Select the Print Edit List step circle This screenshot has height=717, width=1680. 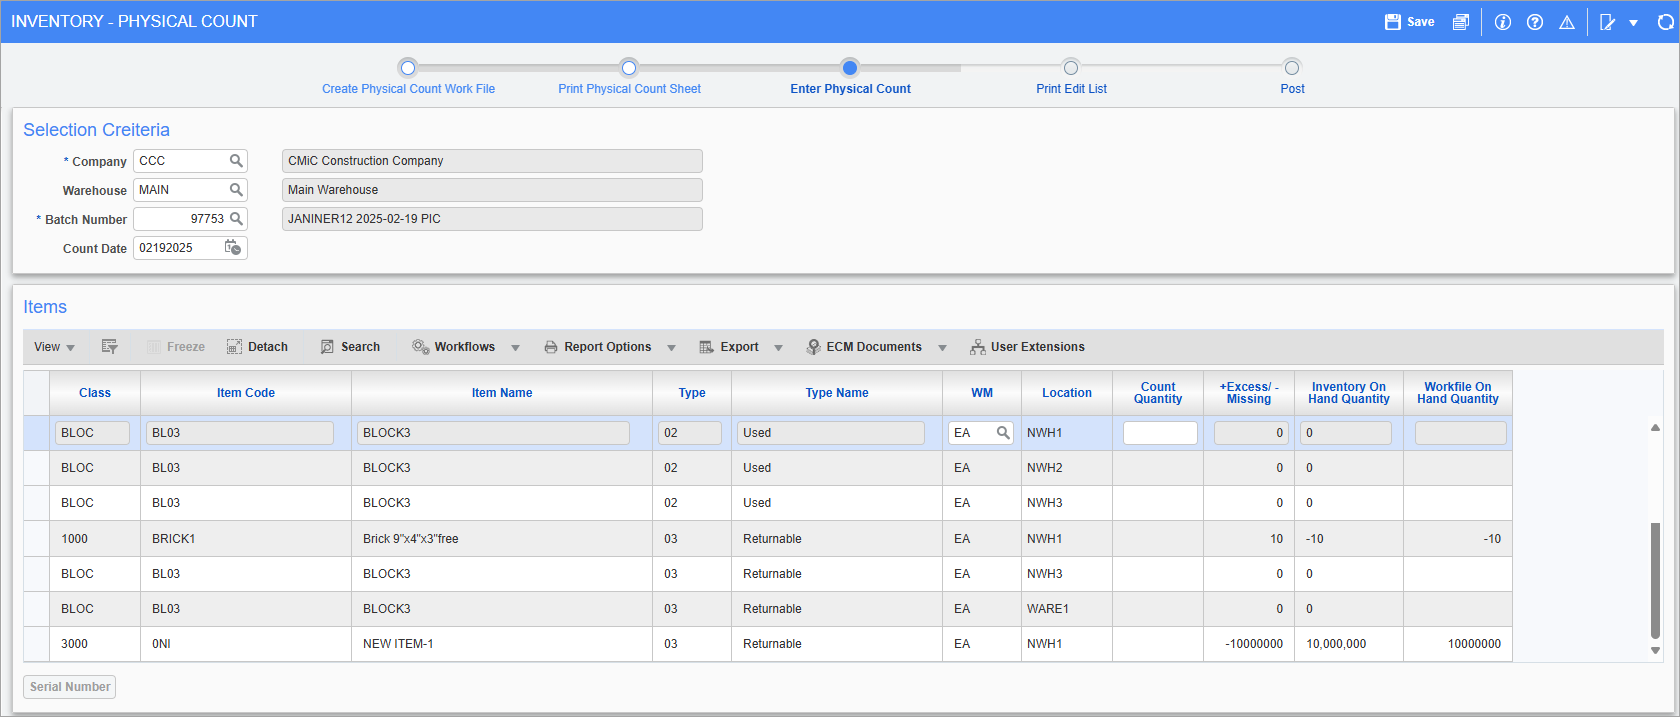pos(1071,68)
